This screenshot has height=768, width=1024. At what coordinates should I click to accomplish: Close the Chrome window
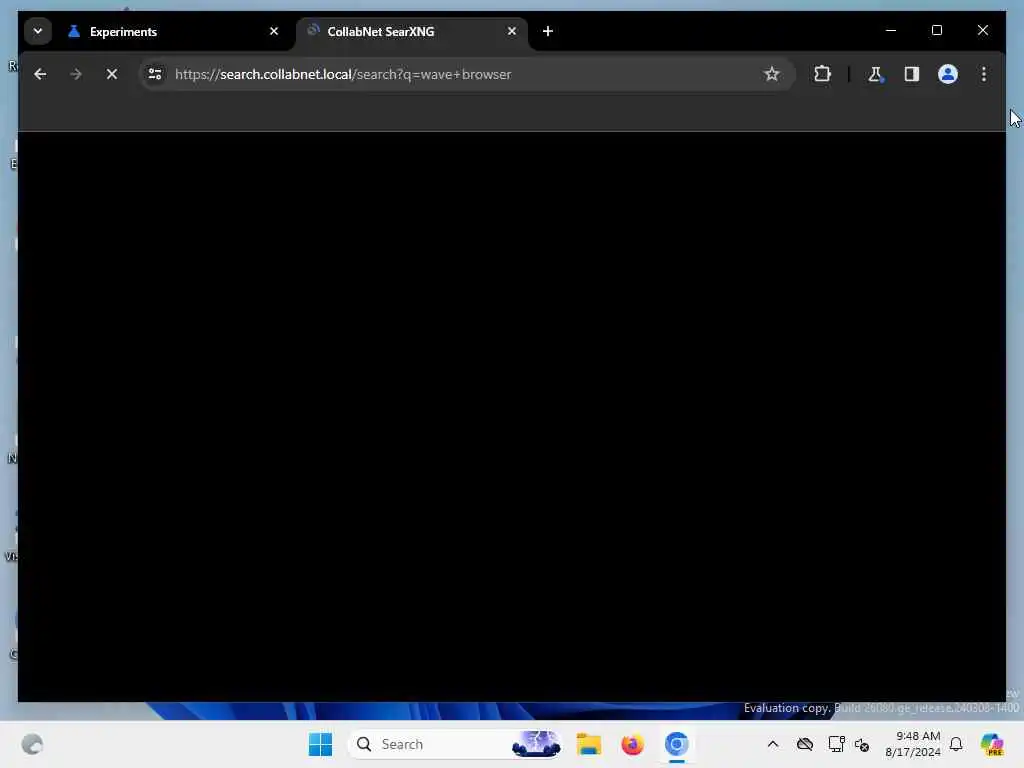(x=982, y=31)
